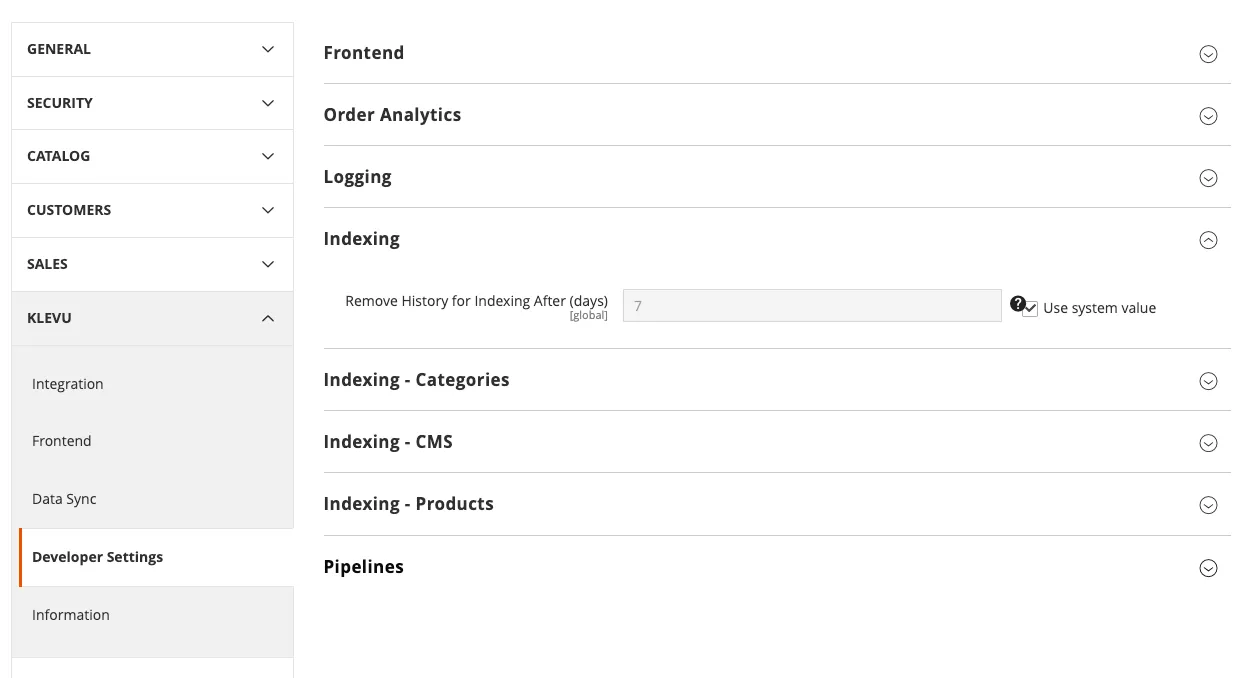Click the Remove History for Indexing After label
The image size is (1251, 678).
[476, 301]
